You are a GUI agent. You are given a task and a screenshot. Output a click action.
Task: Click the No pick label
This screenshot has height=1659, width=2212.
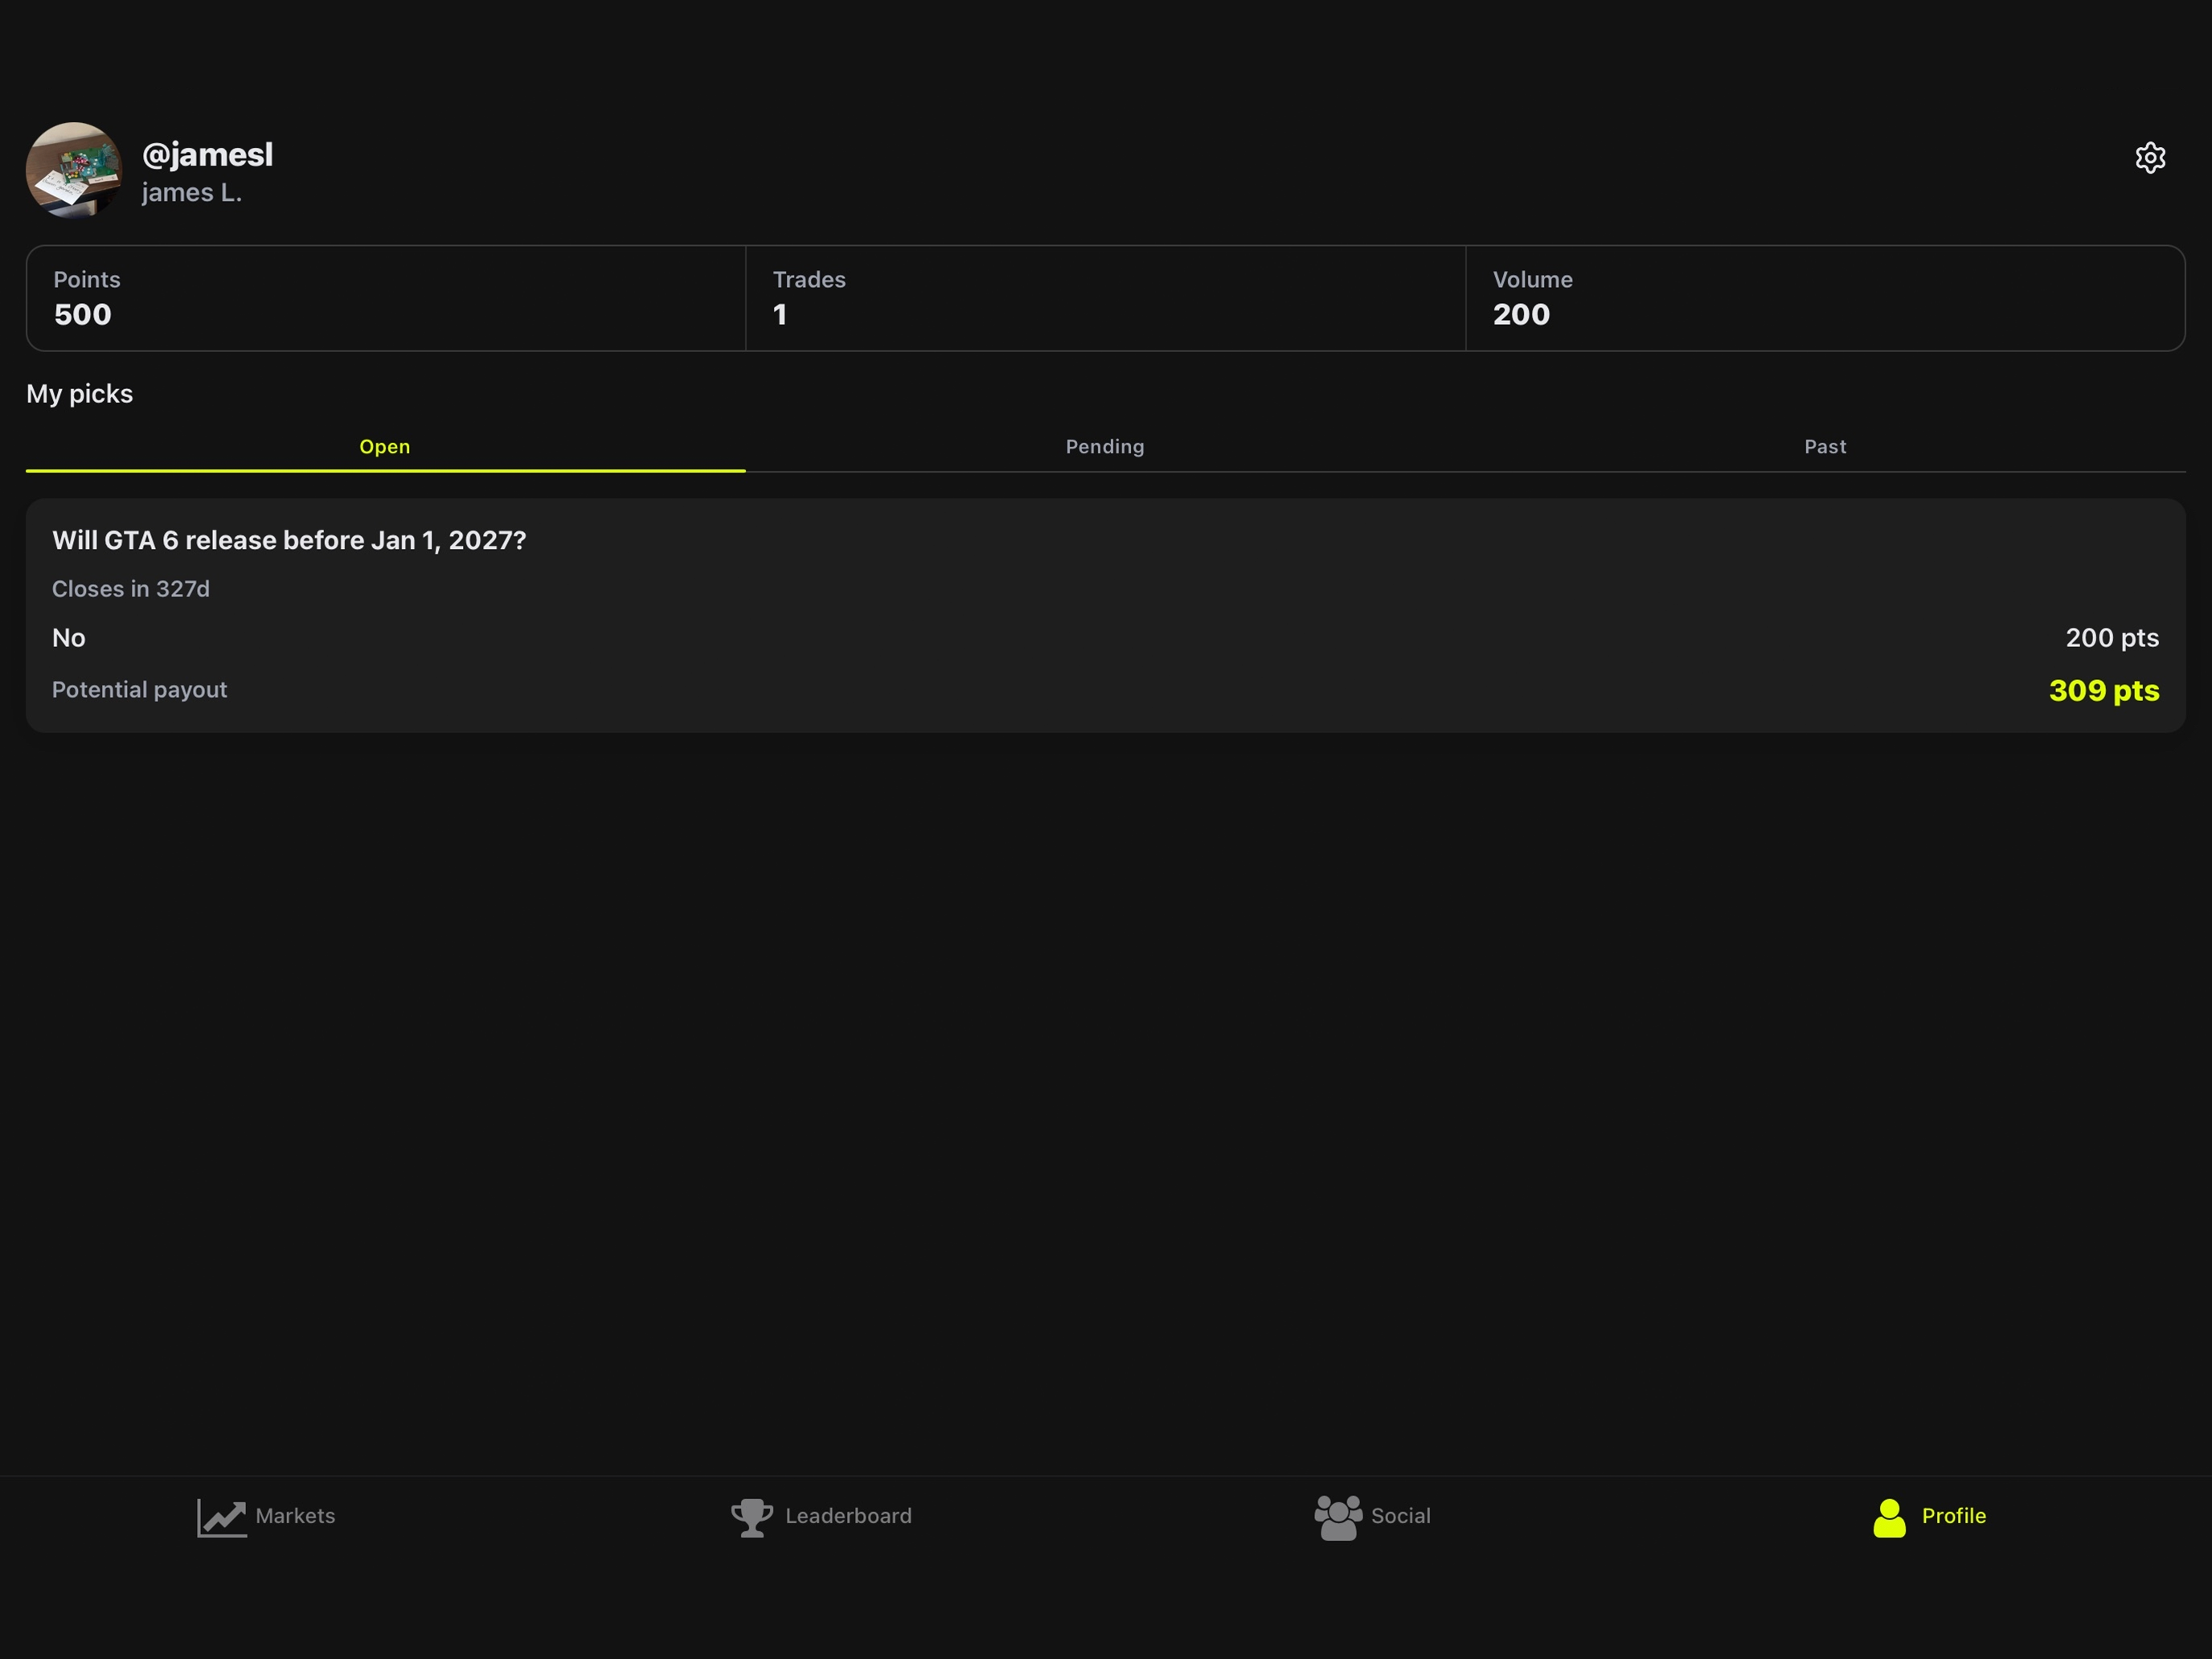[69, 638]
